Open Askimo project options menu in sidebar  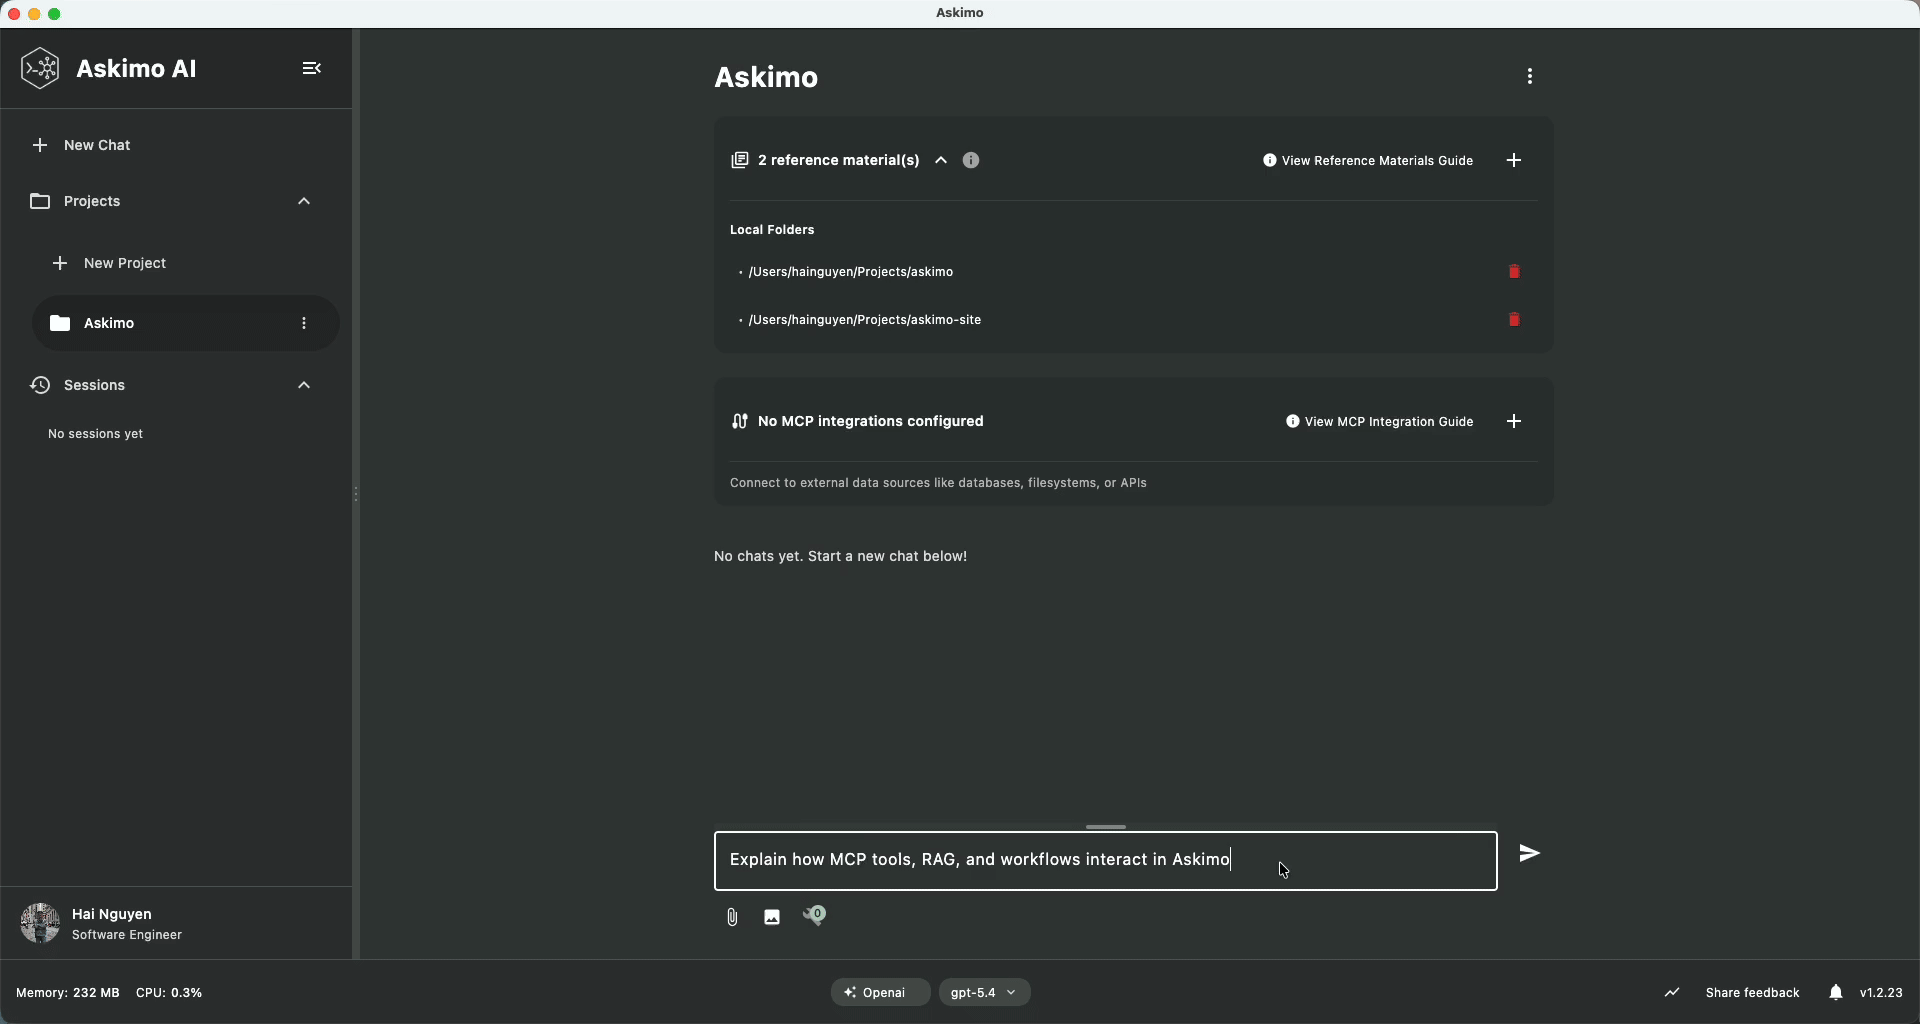coord(304,323)
